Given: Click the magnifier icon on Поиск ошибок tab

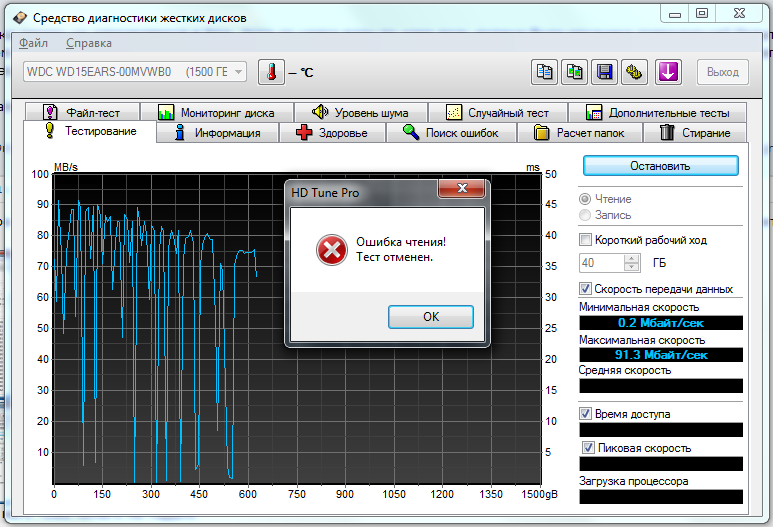Looking at the screenshot, I should pos(411,132).
